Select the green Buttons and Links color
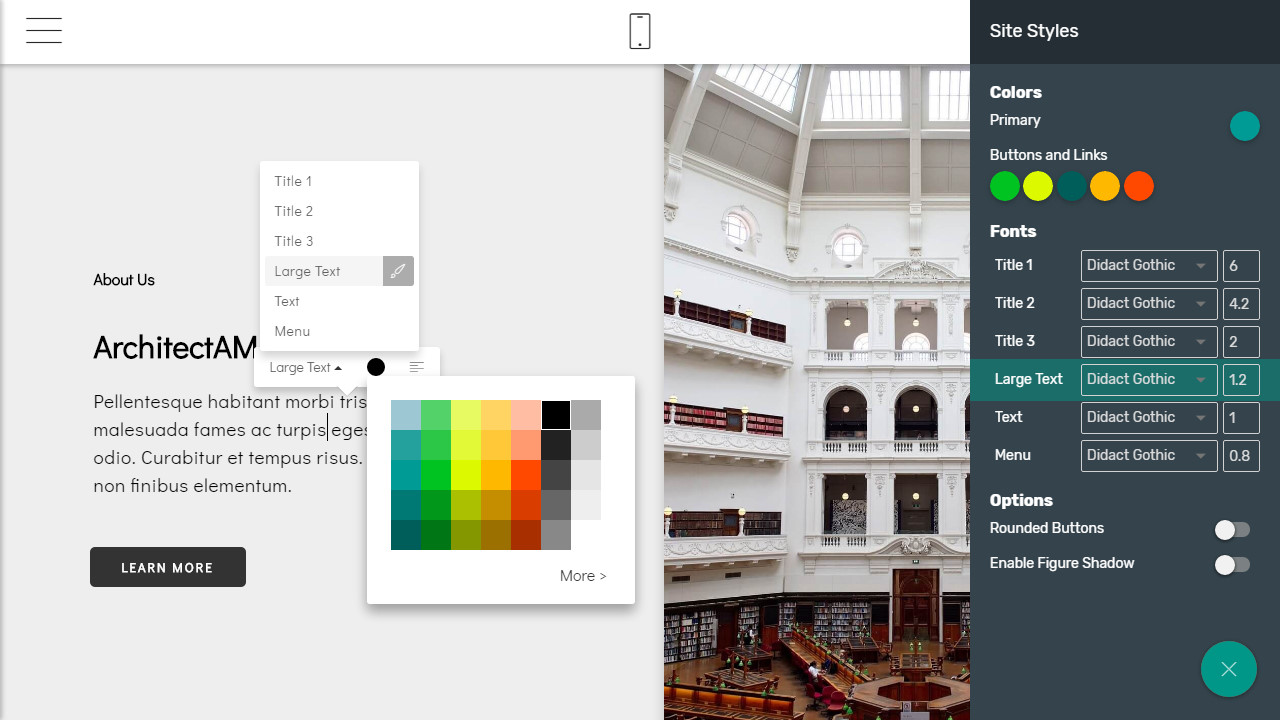Image resolution: width=1280 pixels, height=720 pixels. tap(1004, 186)
